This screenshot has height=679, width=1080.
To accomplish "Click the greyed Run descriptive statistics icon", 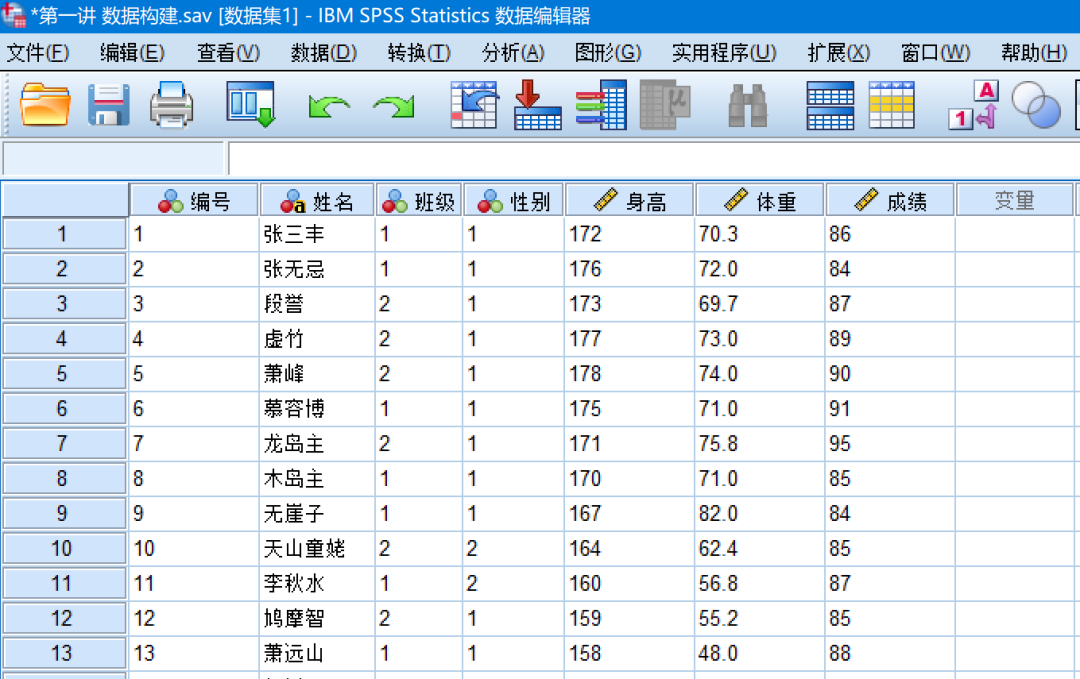I will (665, 105).
